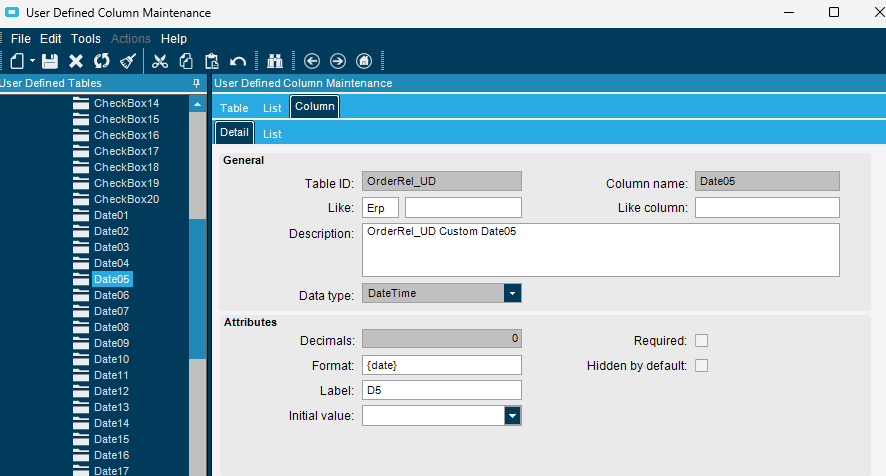Select Date06 in the tree list
The image size is (886, 476).
(x=111, y=295)
